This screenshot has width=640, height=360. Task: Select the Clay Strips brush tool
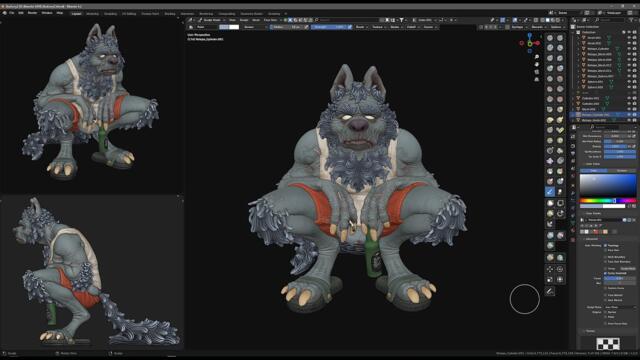click(x=560, y=48)
